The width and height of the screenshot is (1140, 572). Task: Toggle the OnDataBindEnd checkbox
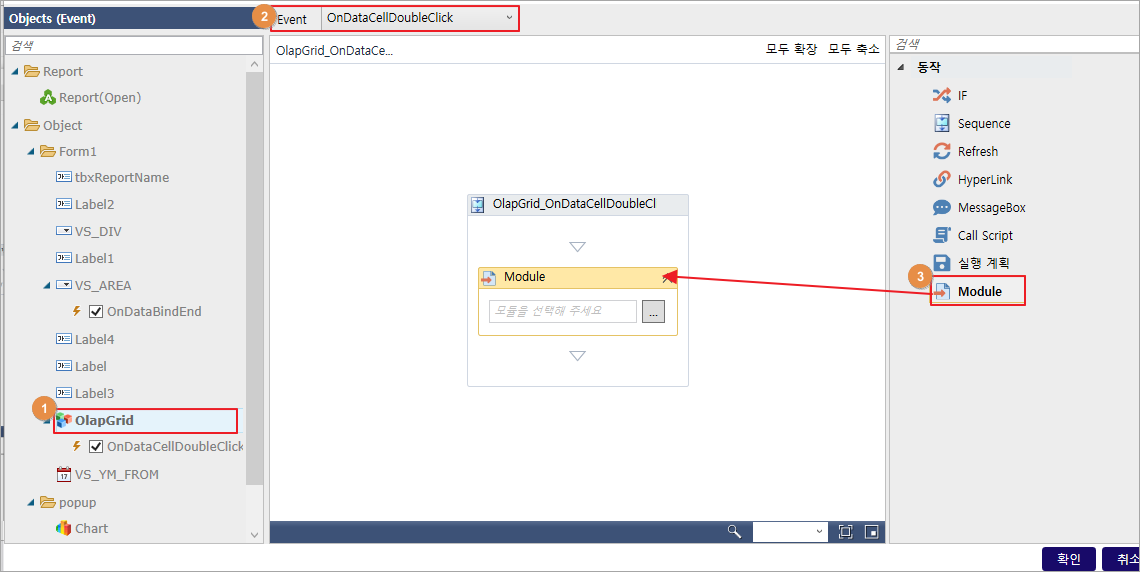96,312
